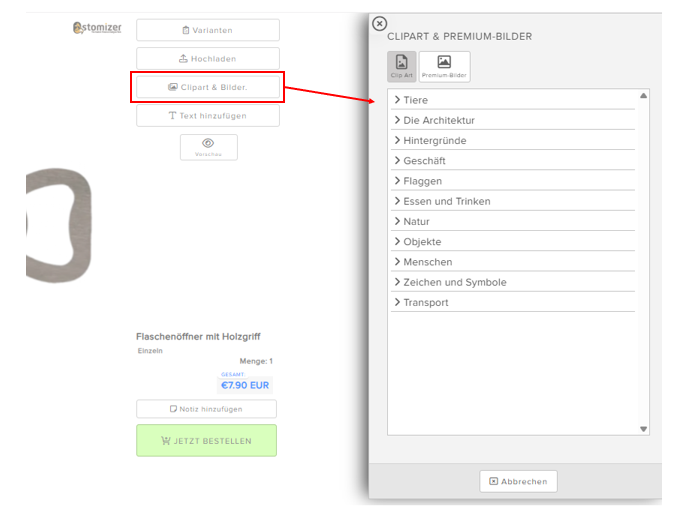Open the Menschen clipart category
The height and width of the screenshot is (515, 673).
pyautogui.click(x=427, y=262)
